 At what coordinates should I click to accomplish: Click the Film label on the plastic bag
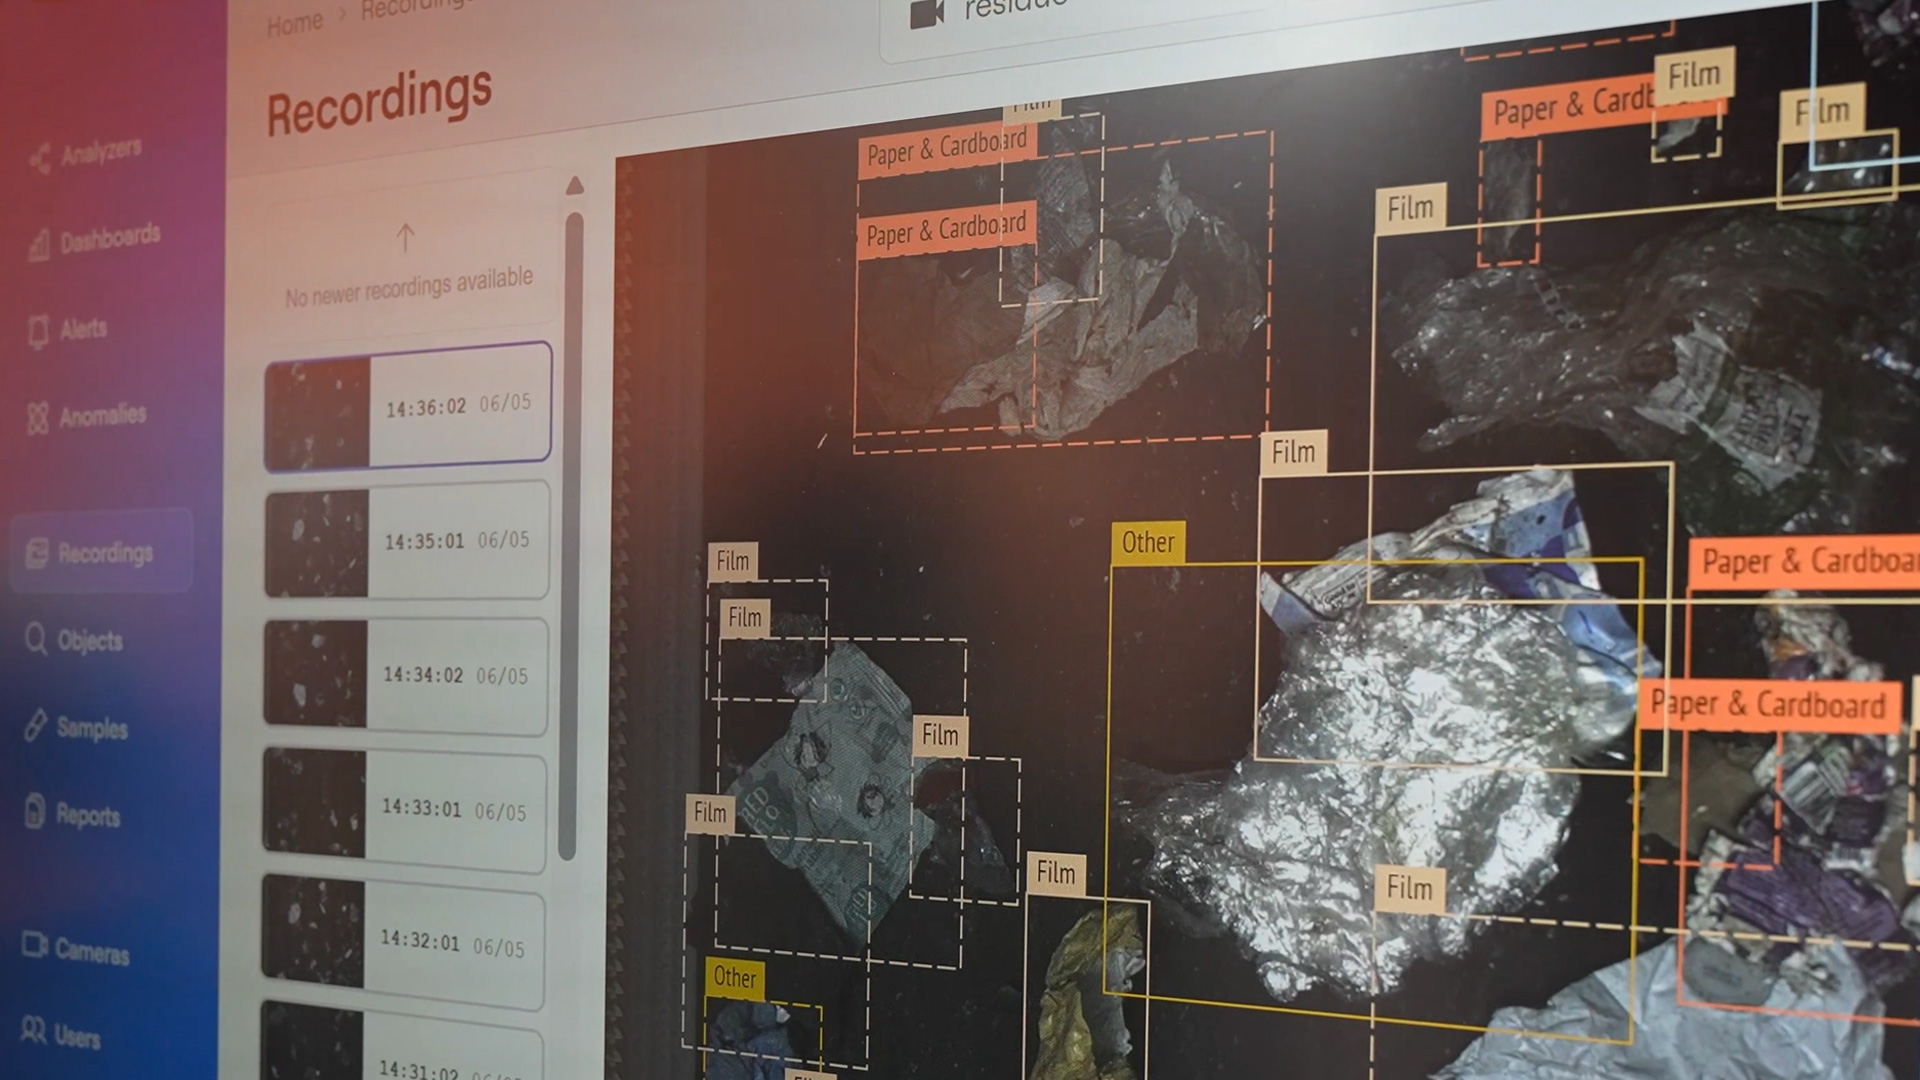pyautogui.click(x=1411, y=208)
